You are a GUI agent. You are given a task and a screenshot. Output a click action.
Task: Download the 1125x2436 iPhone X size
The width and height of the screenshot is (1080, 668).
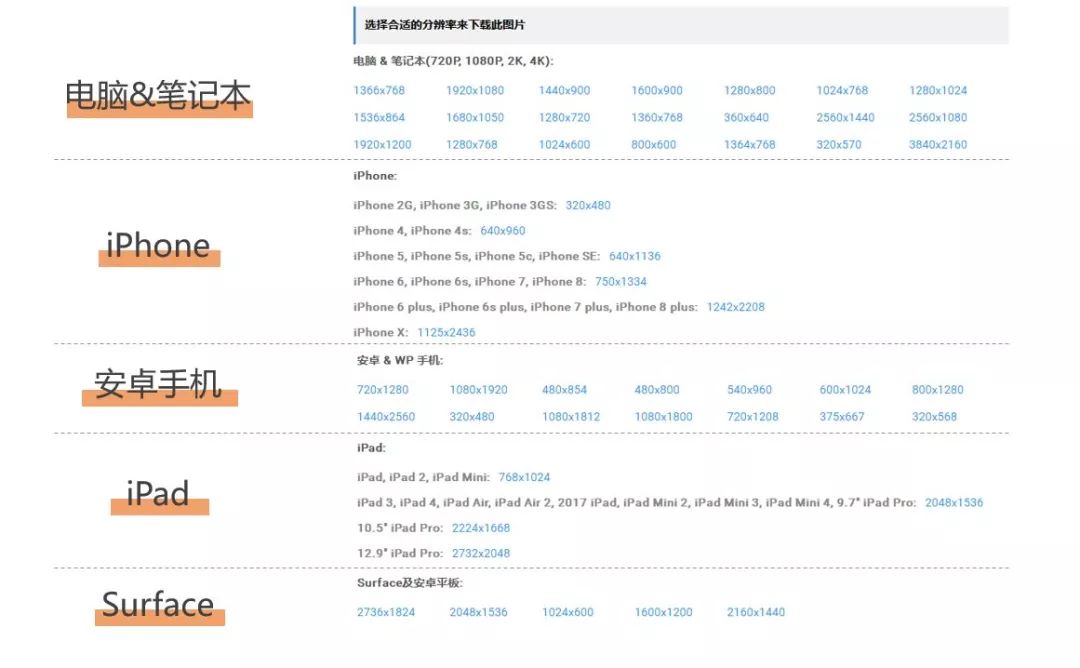pyautogui.click(x=446, y=333)
